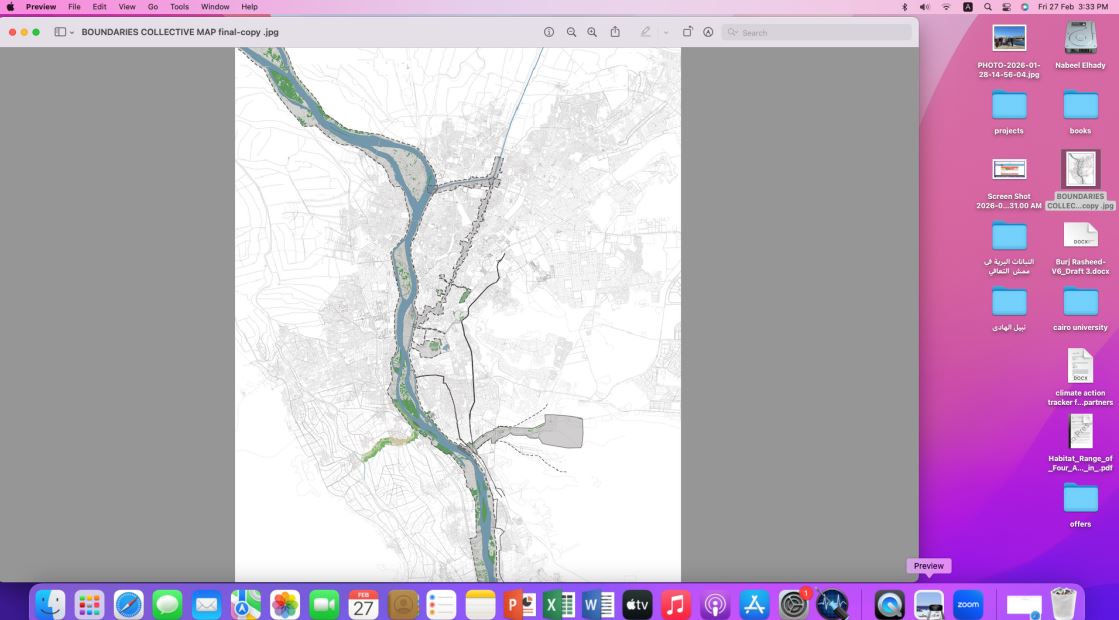Open Photos from the Dock

[285, 605]
